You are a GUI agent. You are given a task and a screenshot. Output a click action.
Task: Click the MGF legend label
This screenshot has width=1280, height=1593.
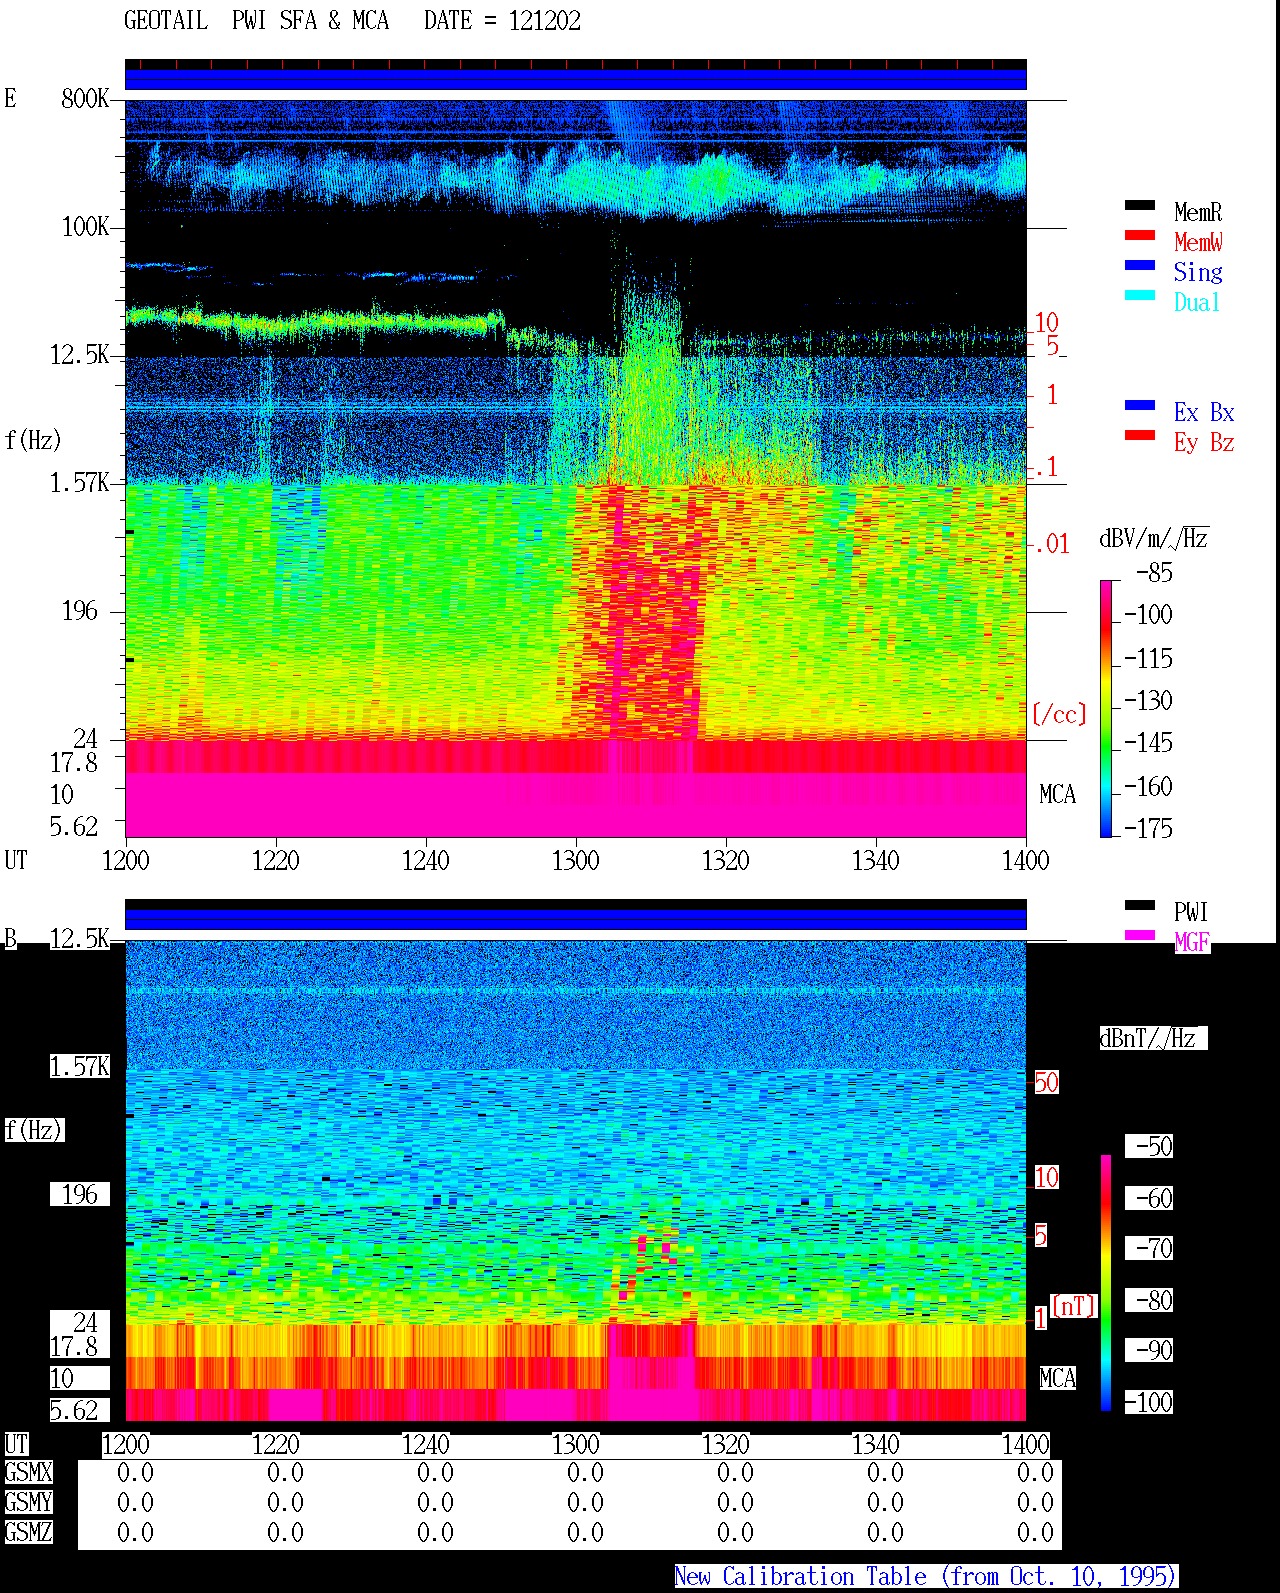pyautogui.click(x=1191, y=942)
